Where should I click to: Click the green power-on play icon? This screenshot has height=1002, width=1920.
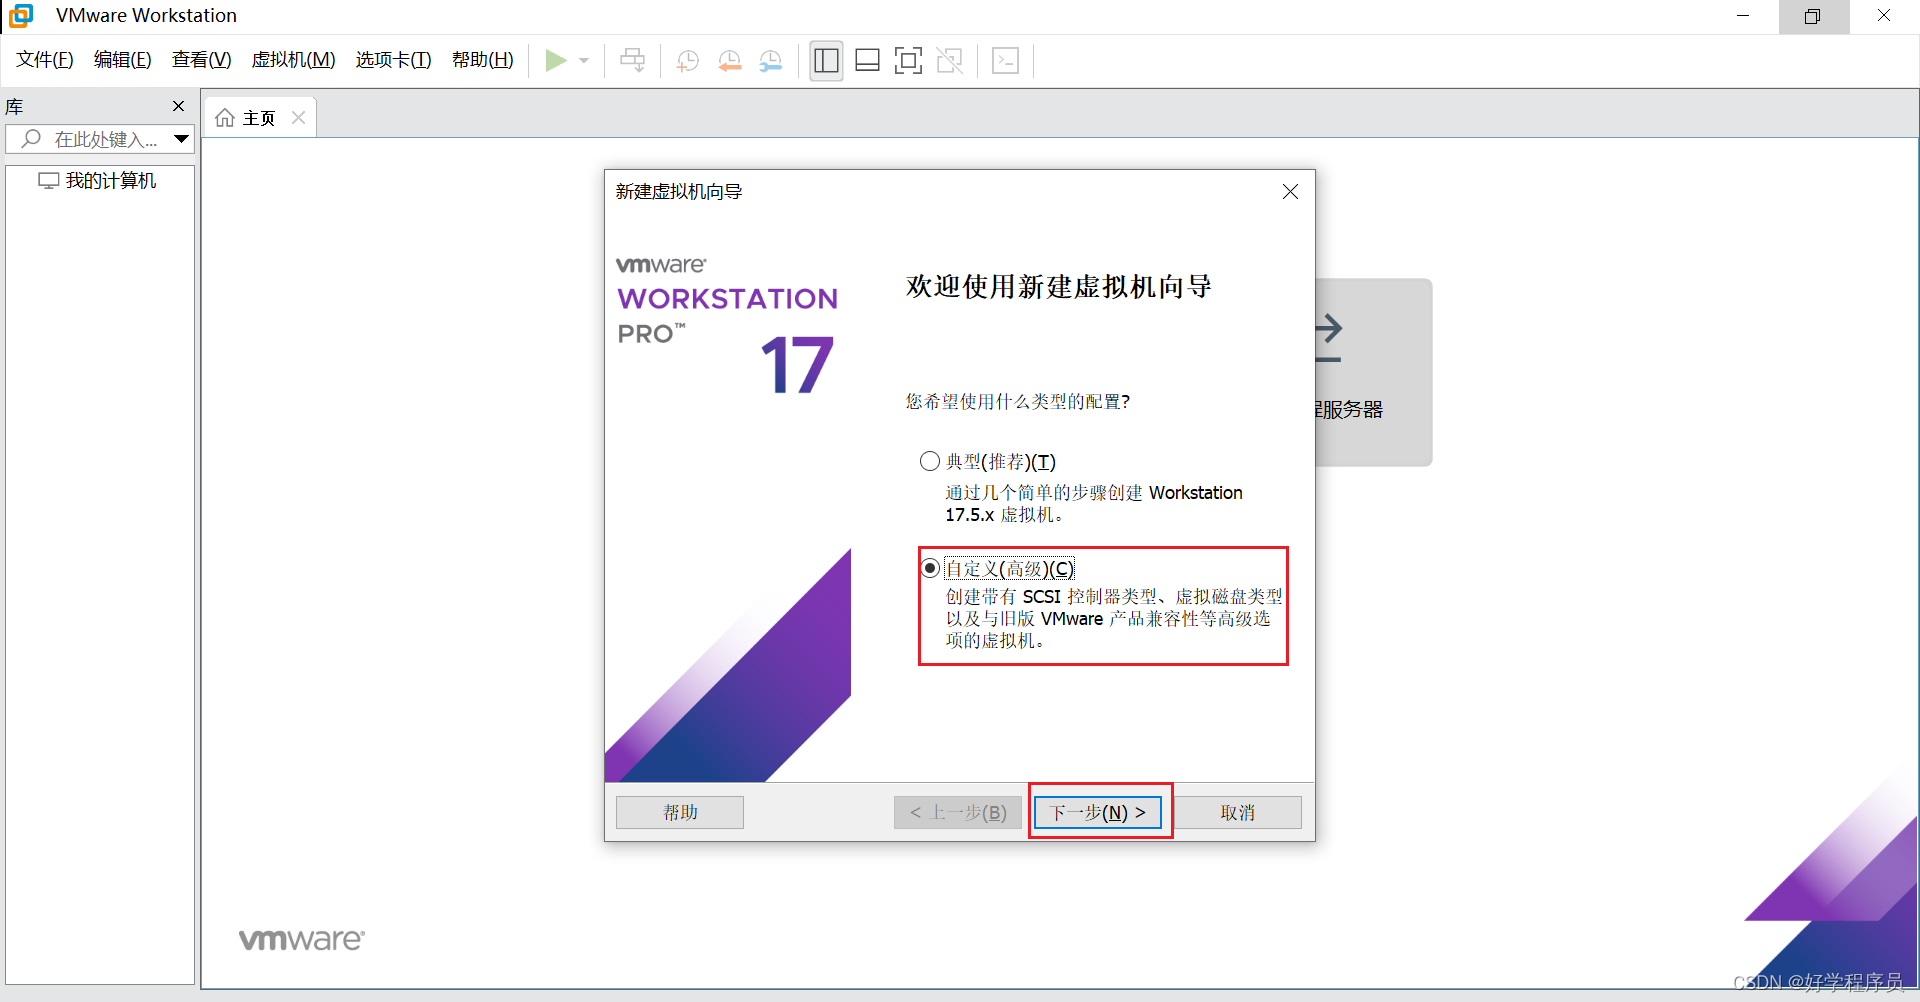click(x=556, y=61)
